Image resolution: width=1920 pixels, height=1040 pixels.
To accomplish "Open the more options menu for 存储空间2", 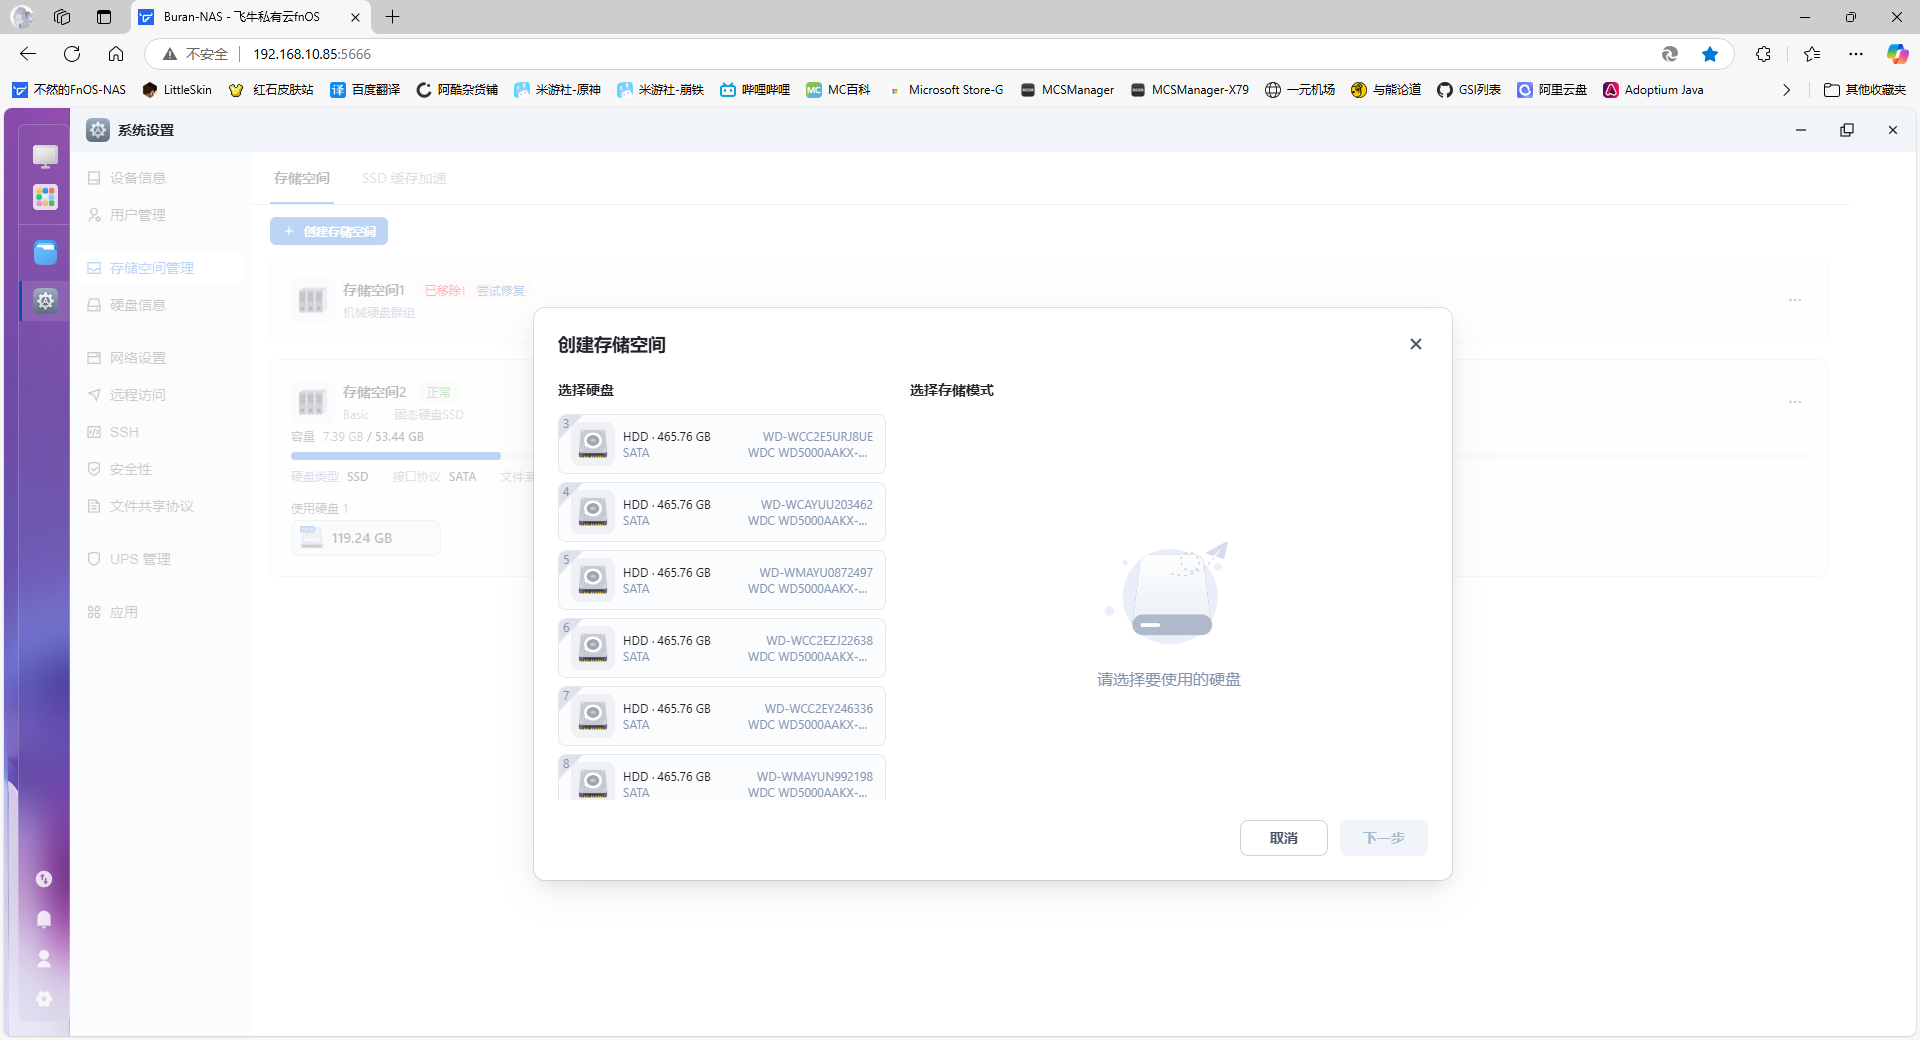I will point(1795,402).
